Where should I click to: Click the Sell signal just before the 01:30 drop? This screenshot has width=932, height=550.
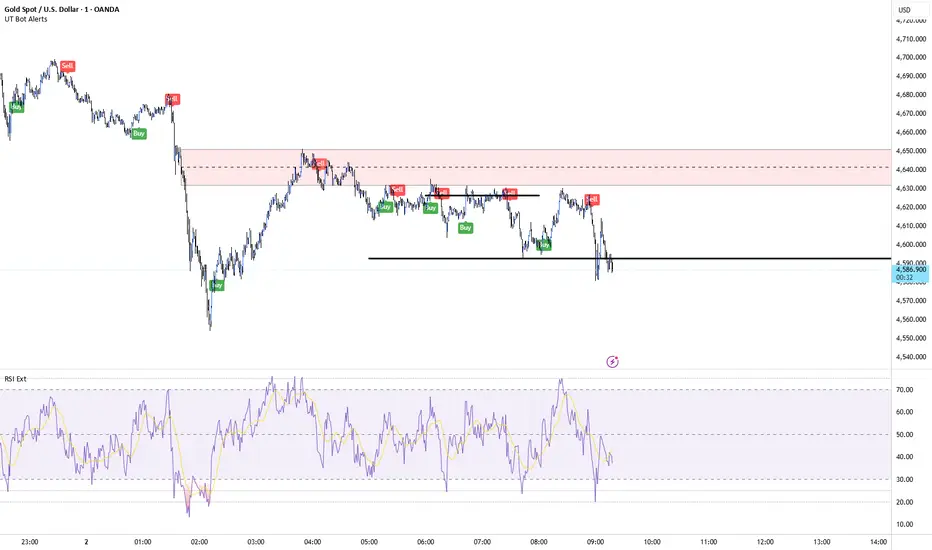[x=172, y=99]
